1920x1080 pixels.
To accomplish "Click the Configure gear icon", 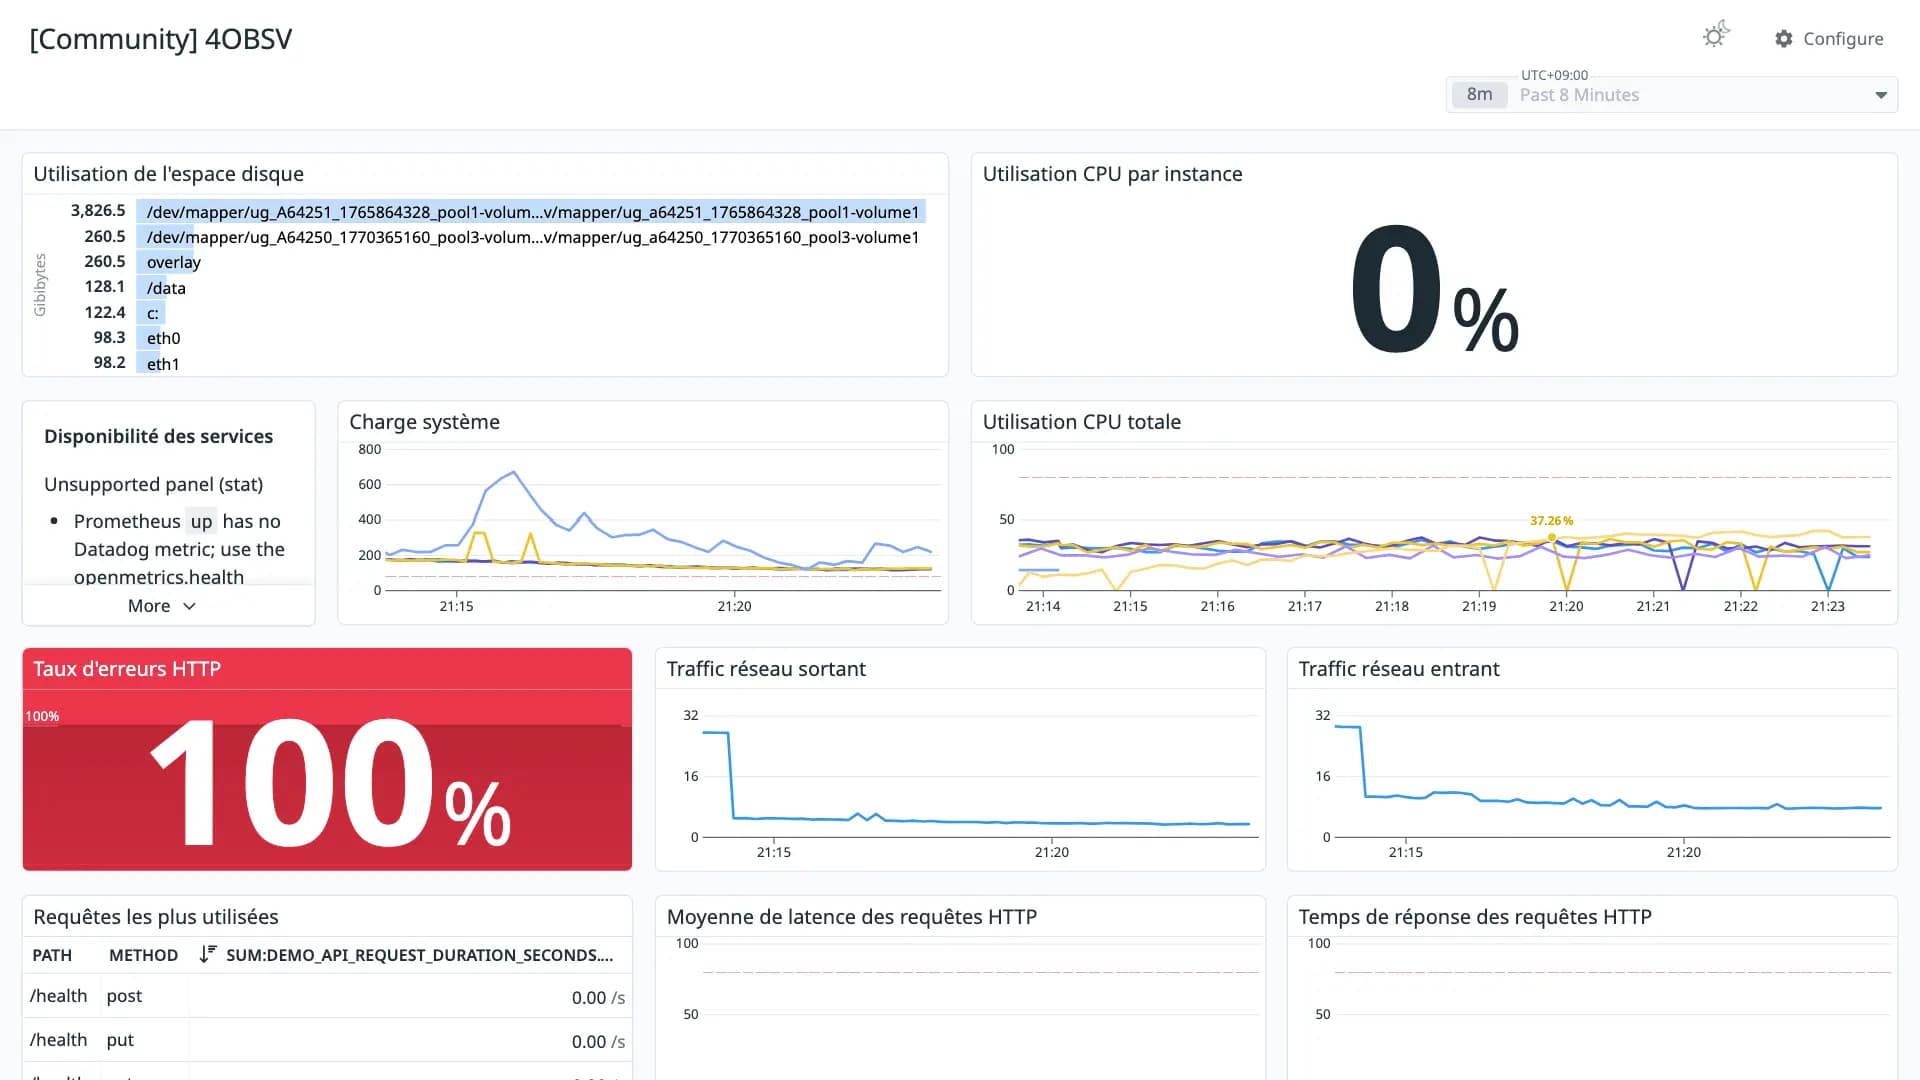I will (x=1784, y=38).
